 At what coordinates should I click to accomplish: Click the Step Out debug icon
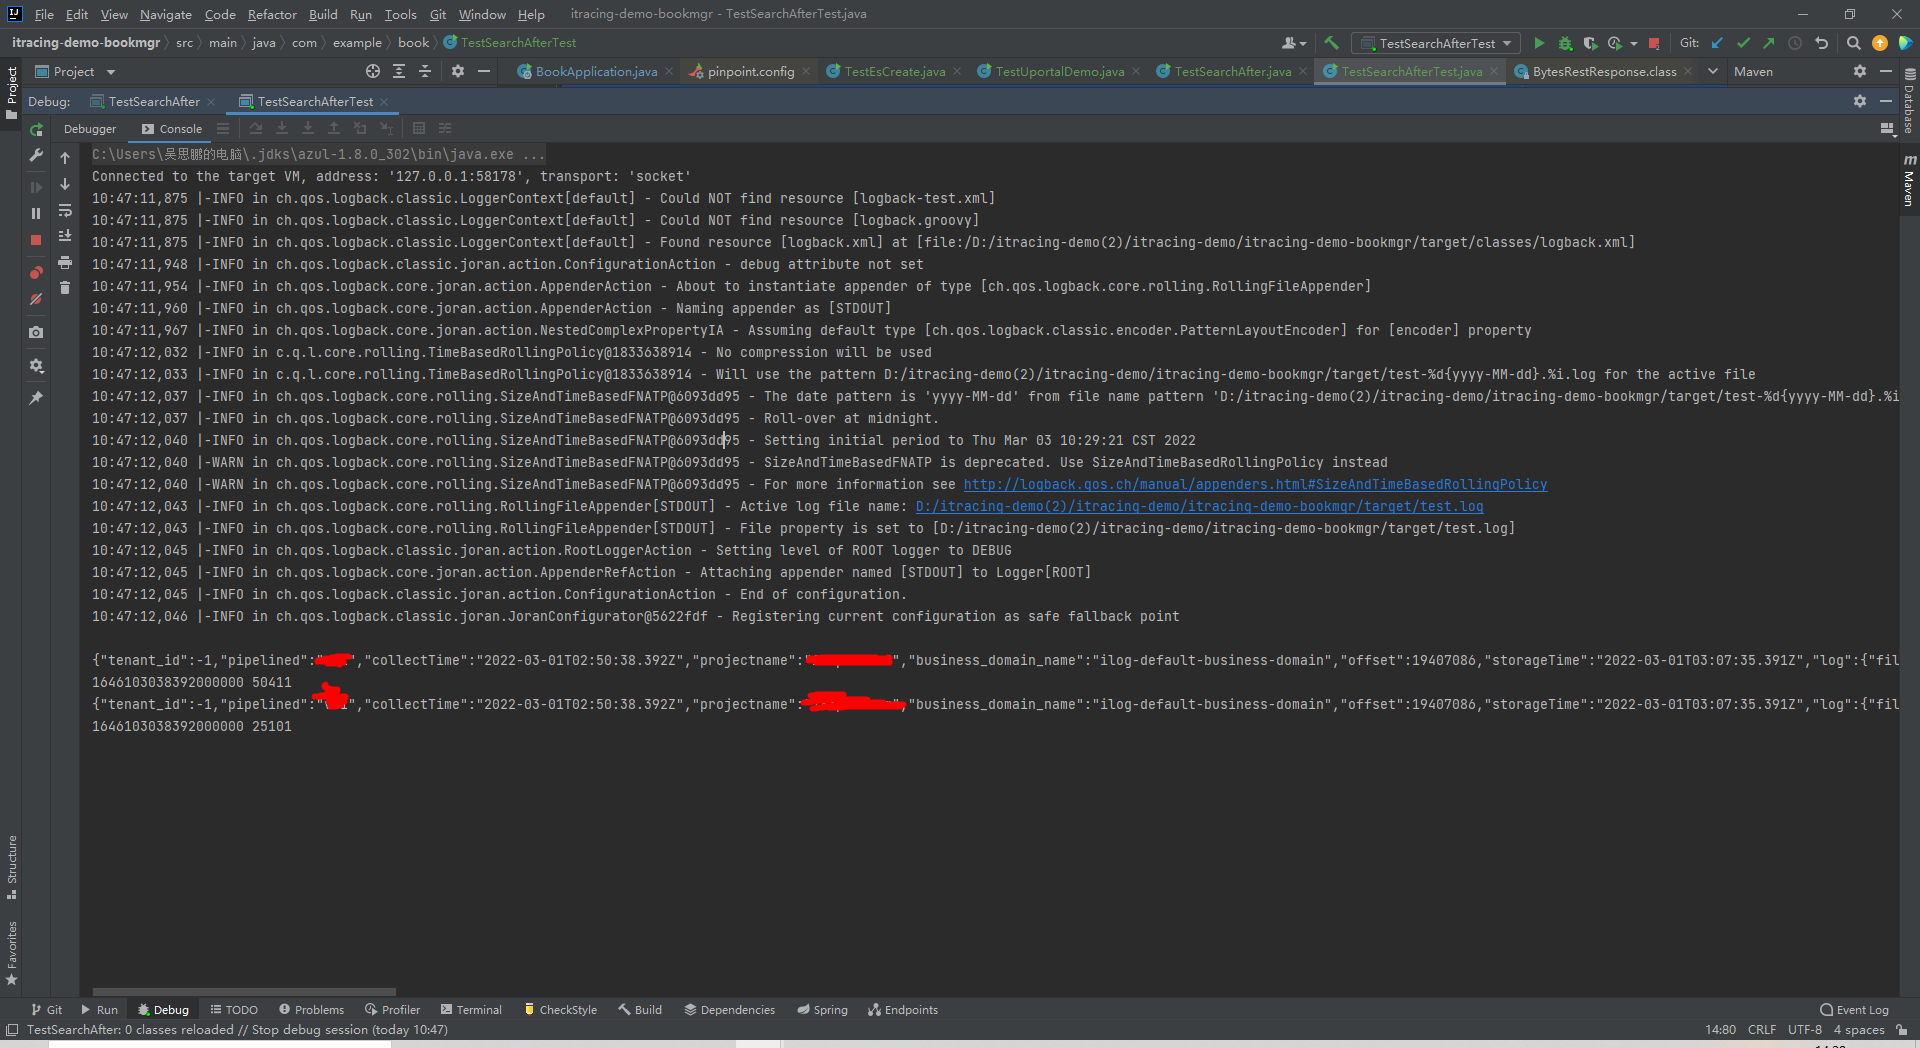click(334, 128)
